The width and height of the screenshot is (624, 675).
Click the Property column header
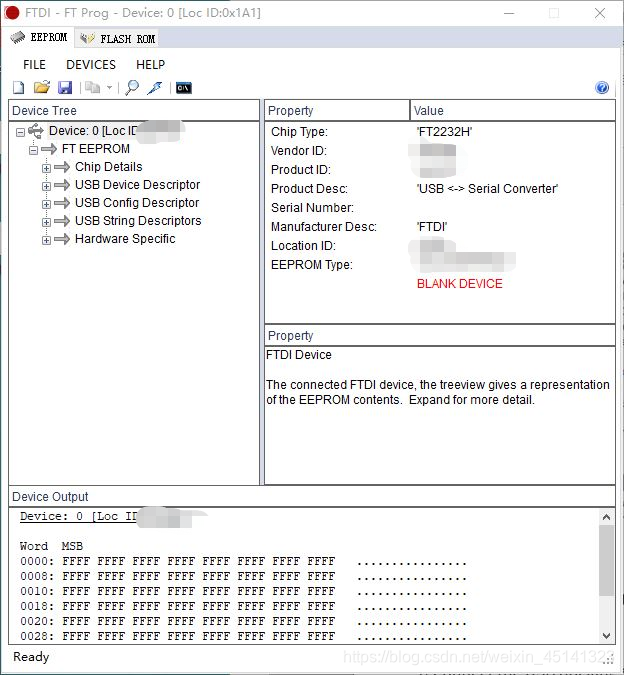[337, 111]
